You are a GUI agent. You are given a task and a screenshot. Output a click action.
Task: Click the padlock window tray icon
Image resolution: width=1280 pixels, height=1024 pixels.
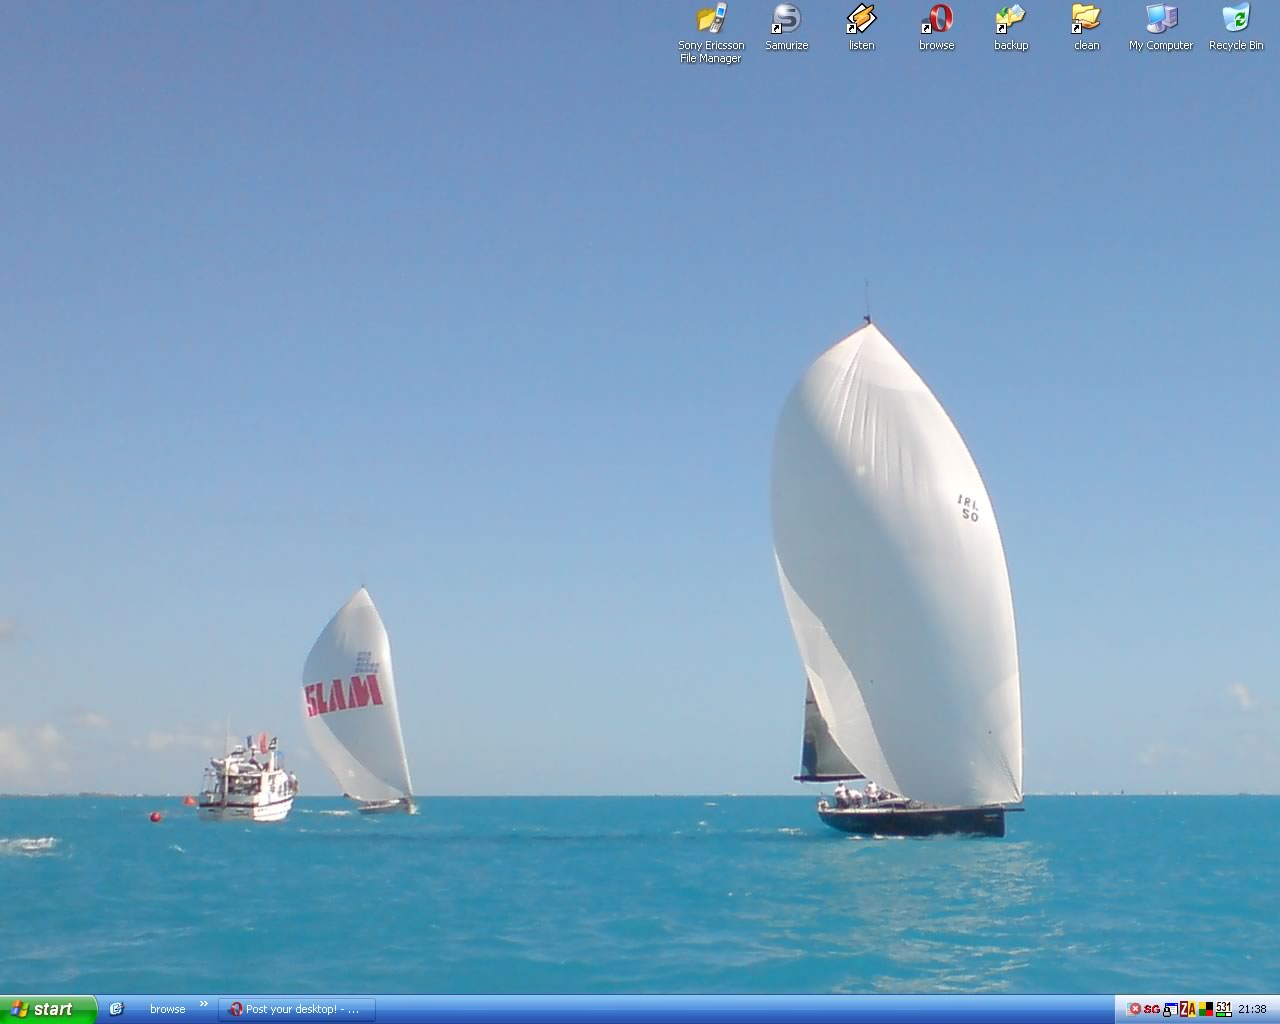pyautogui.click(x=1170, y=1010)
